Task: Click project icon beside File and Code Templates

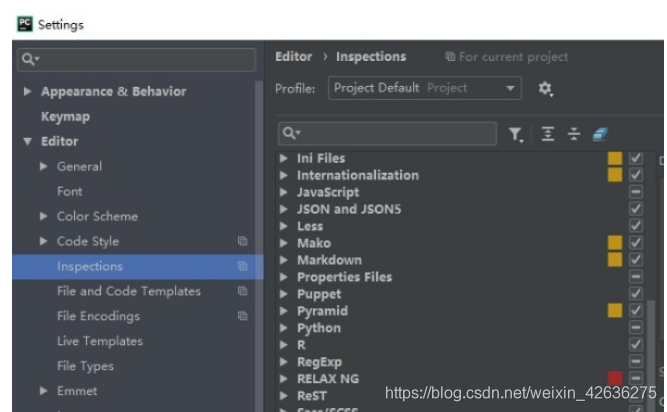Action: point(242,291)
